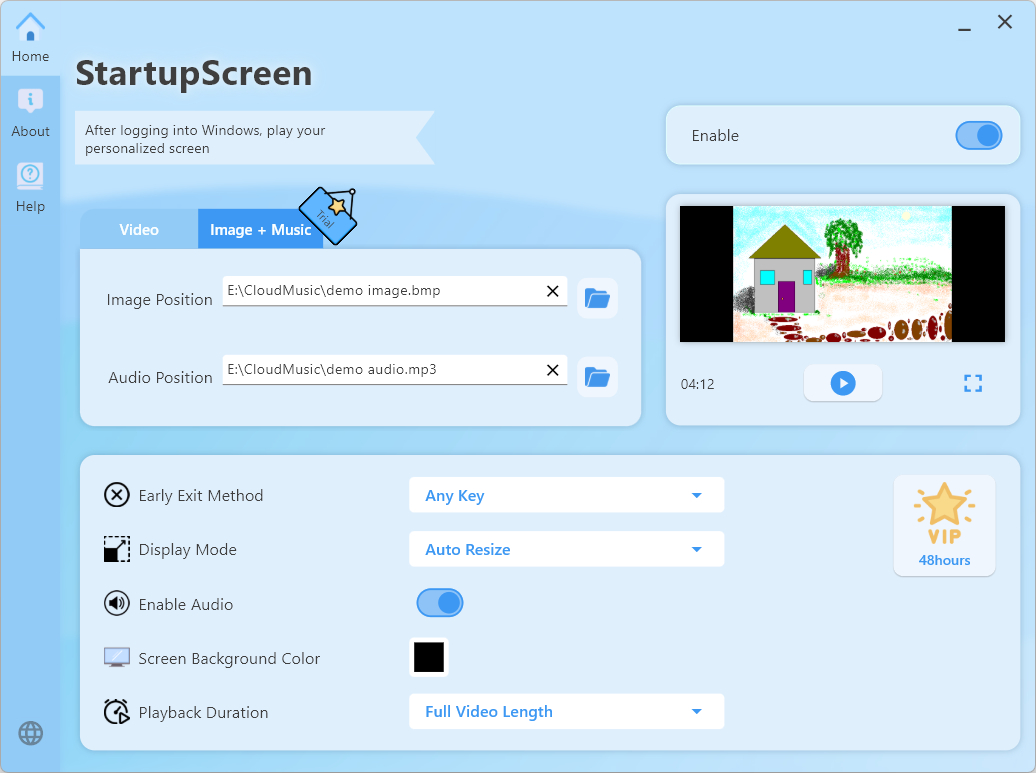This screenshot has width=1036, height=773.
Task: Browse folder for Audio Position
Action: [597, 377]
